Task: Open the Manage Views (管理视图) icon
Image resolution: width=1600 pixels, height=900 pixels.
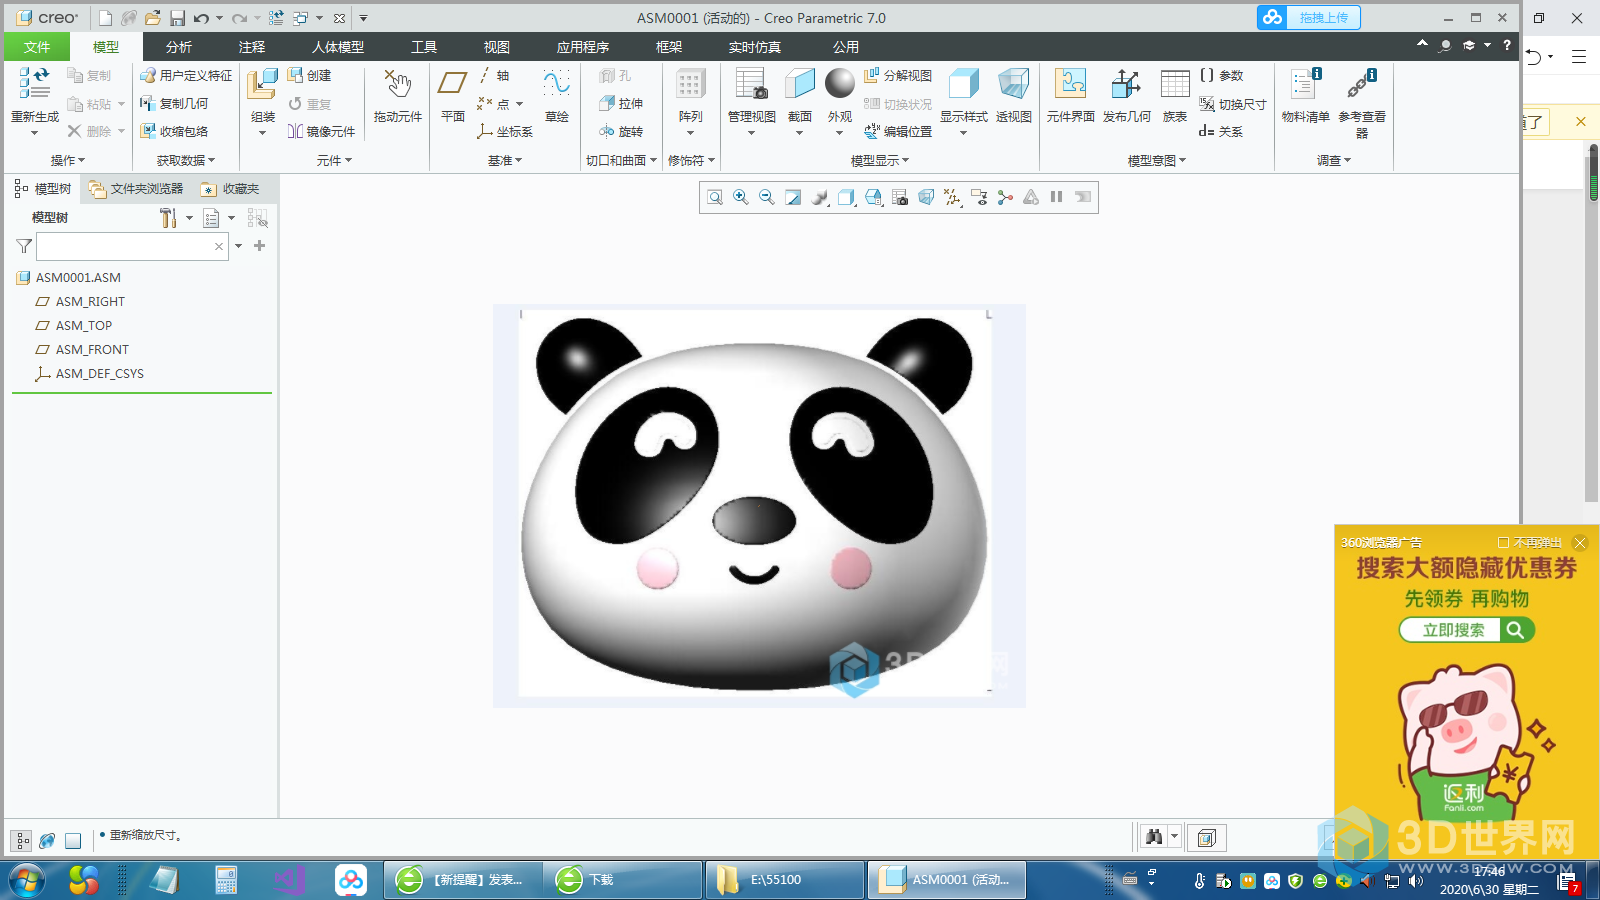Action: click(751, 84)
